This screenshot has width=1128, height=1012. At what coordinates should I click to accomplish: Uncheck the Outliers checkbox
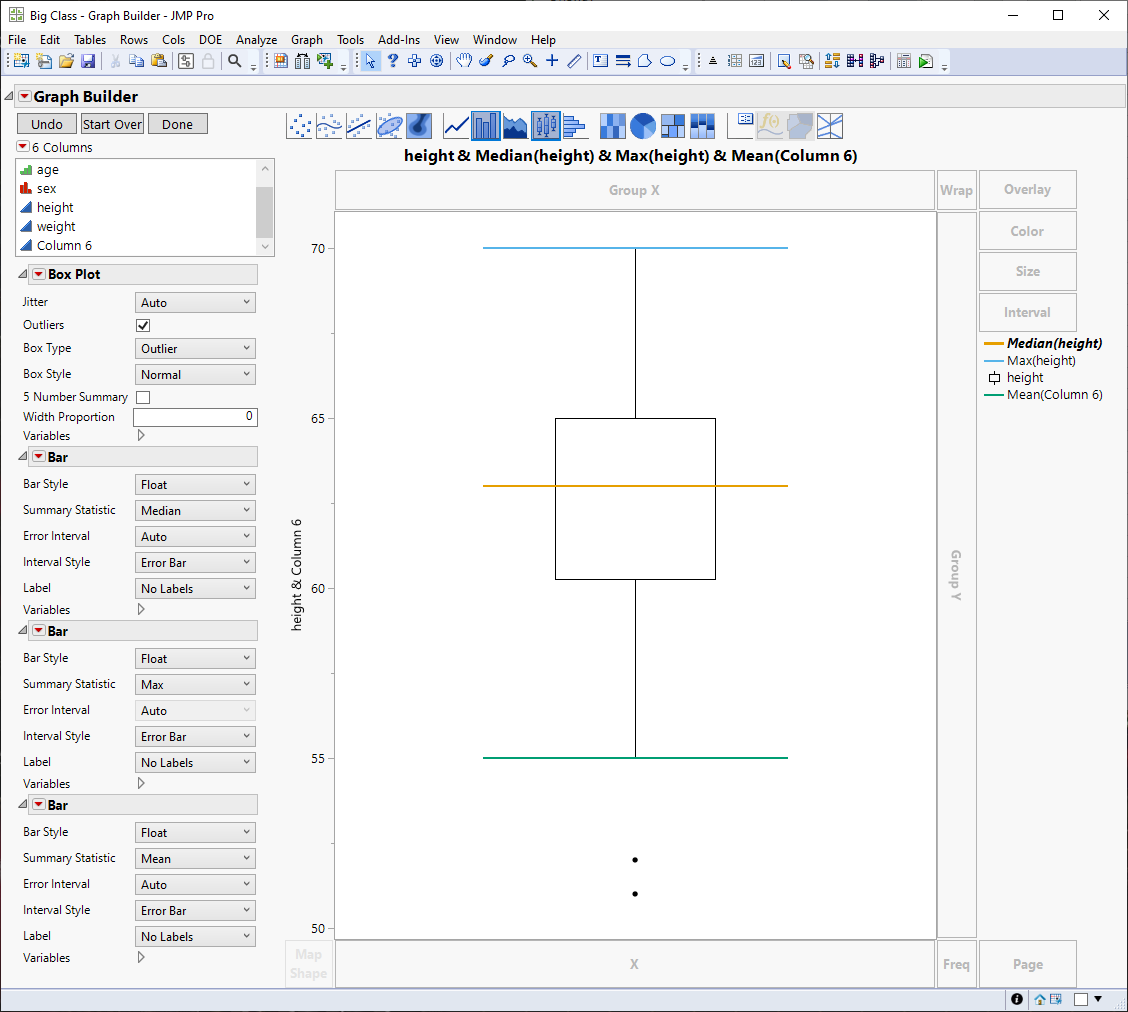[x=143, y=325]
